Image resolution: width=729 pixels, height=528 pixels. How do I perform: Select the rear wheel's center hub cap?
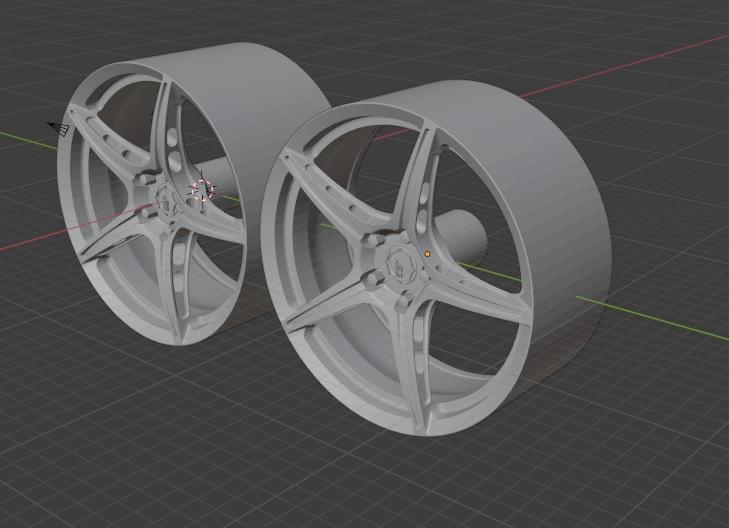pos(167,199)
